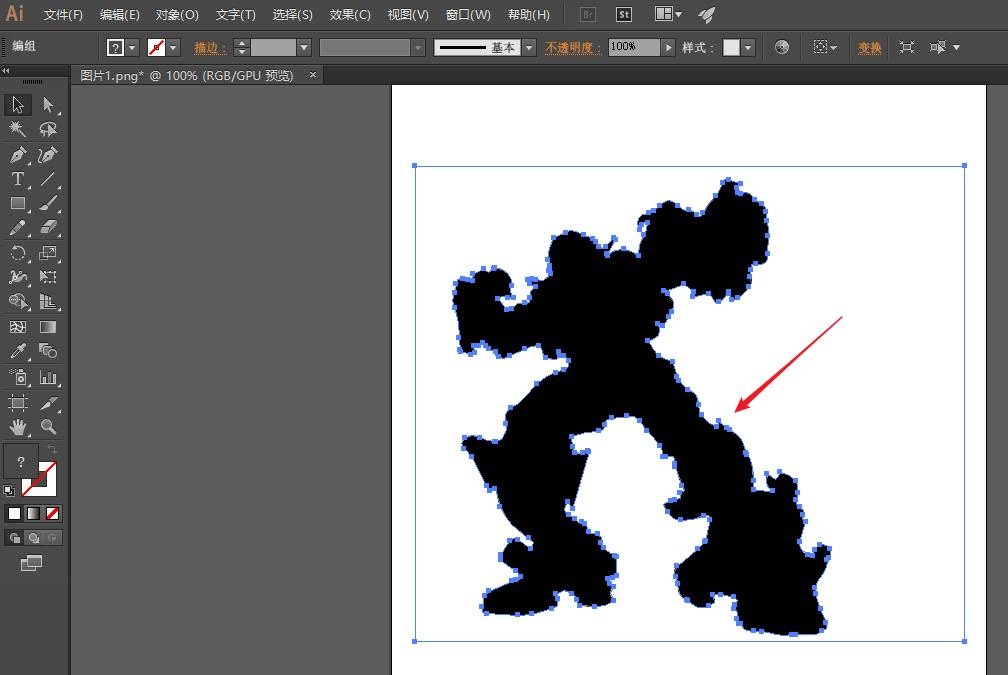
Task: Click the 描边 stroke panel link
Action: point(210,48)
